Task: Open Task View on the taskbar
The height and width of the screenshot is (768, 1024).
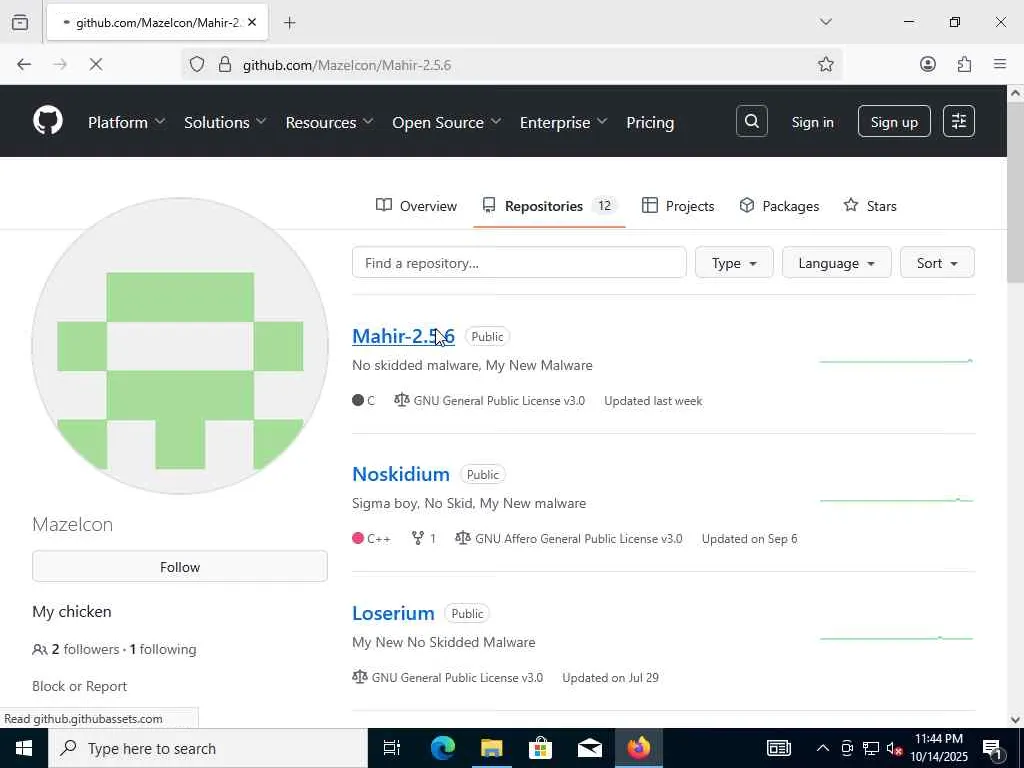Action: [392, 748]
